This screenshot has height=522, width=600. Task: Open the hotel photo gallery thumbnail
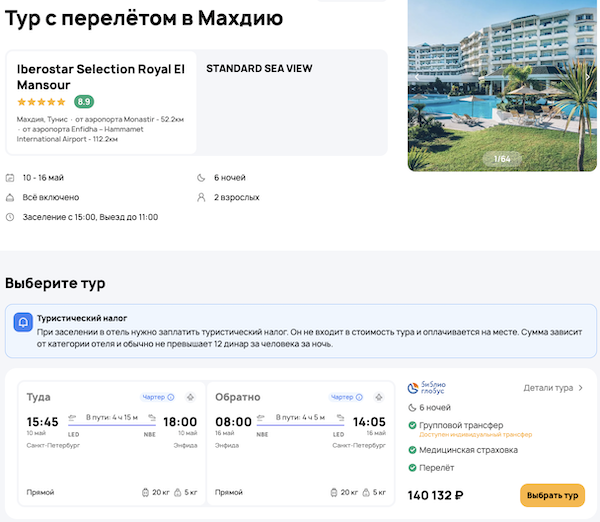coord(503,85)
